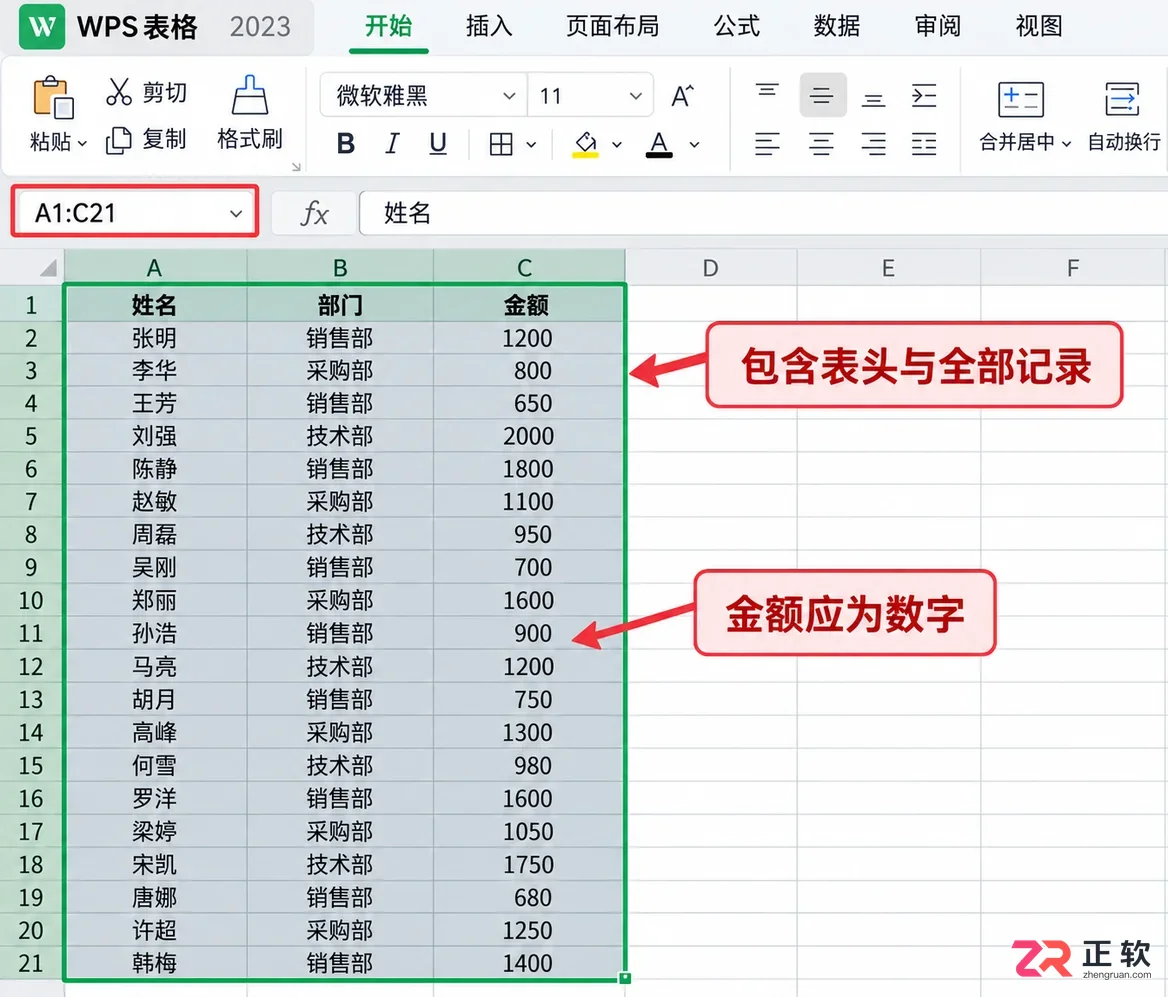The width and height of the screenshot is (1168, 997).
Task: Open the 审阅 tab
Action: click(x=937, y=26)
